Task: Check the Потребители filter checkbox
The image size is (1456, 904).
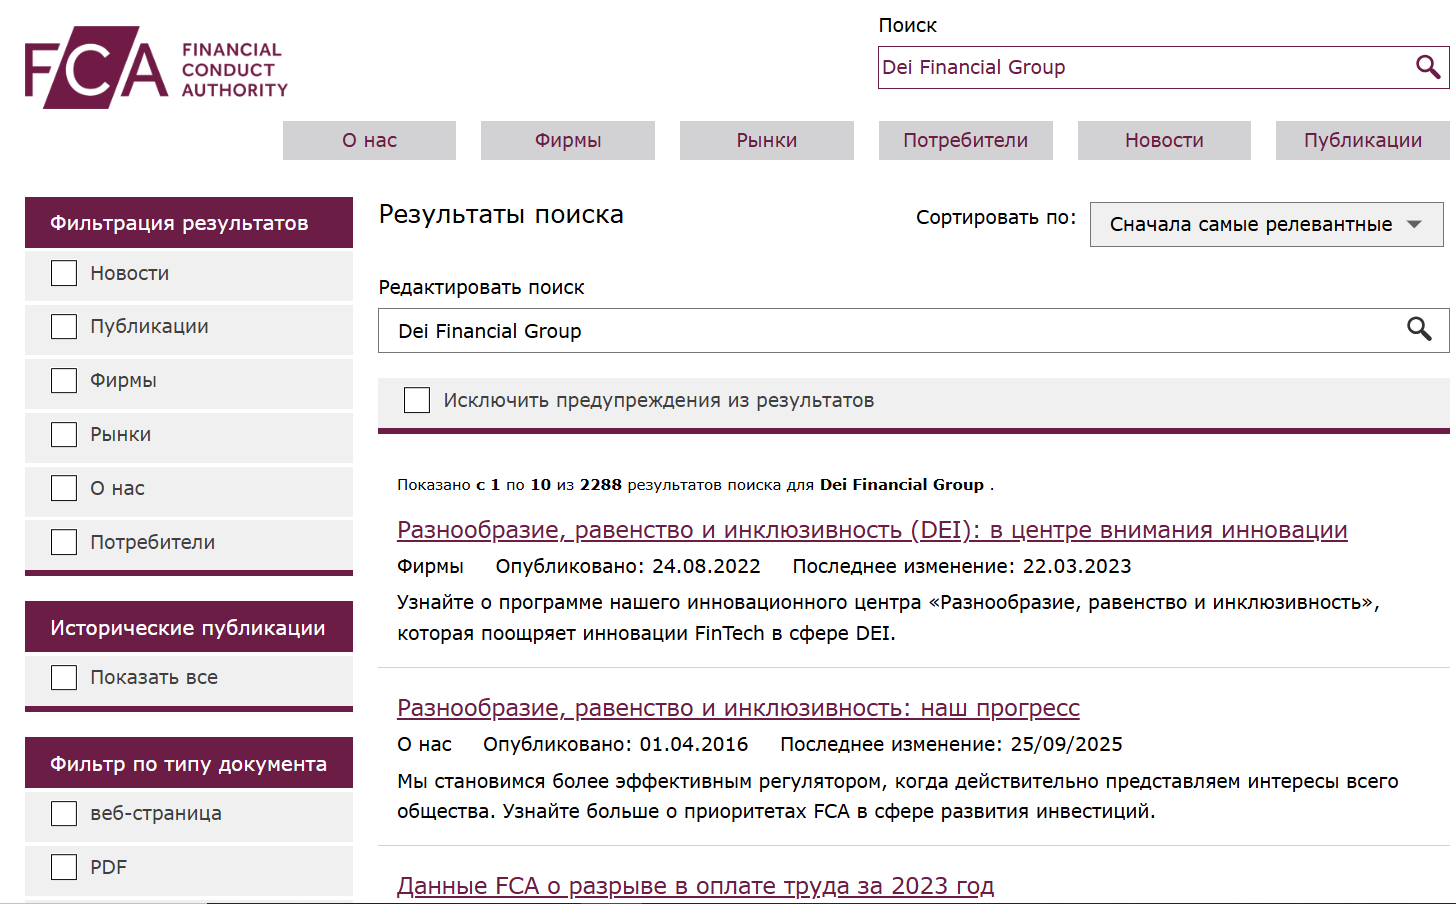Action: coord(64,541)
